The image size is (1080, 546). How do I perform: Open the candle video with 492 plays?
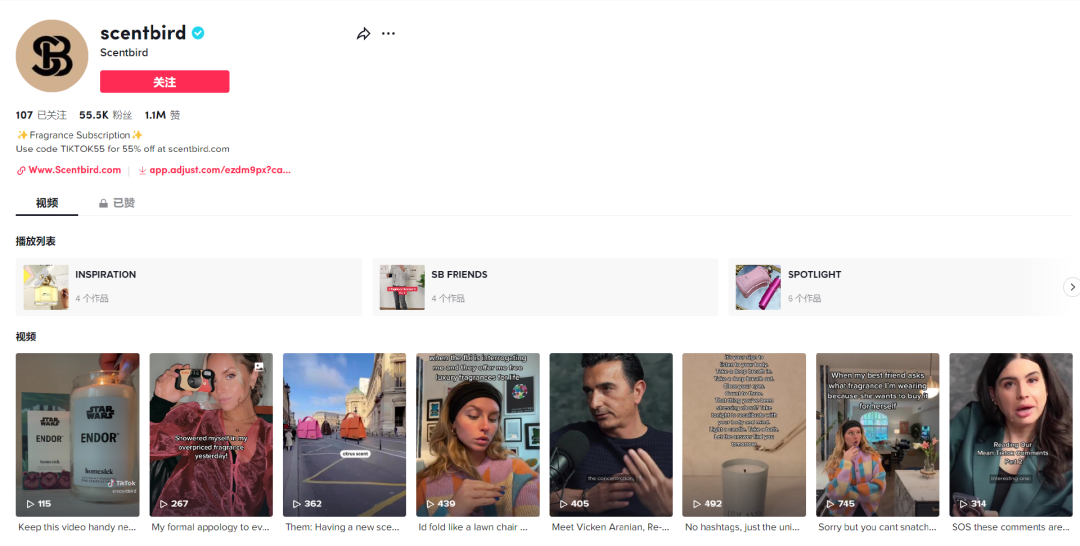coord(744,435)
